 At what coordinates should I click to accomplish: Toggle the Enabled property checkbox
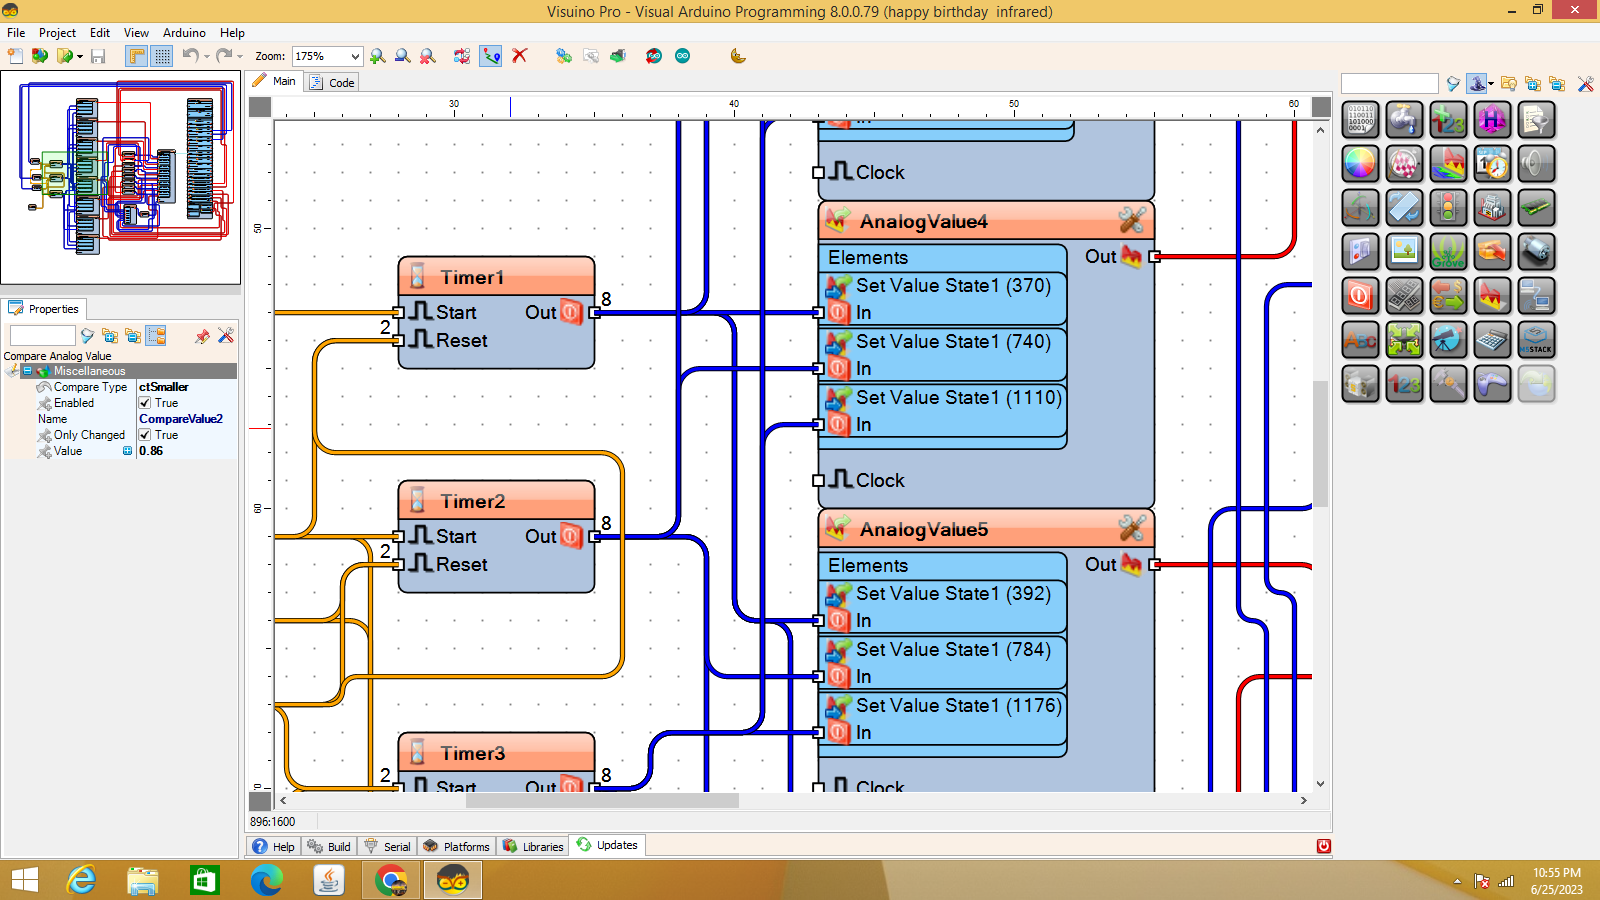pos(145,403)
